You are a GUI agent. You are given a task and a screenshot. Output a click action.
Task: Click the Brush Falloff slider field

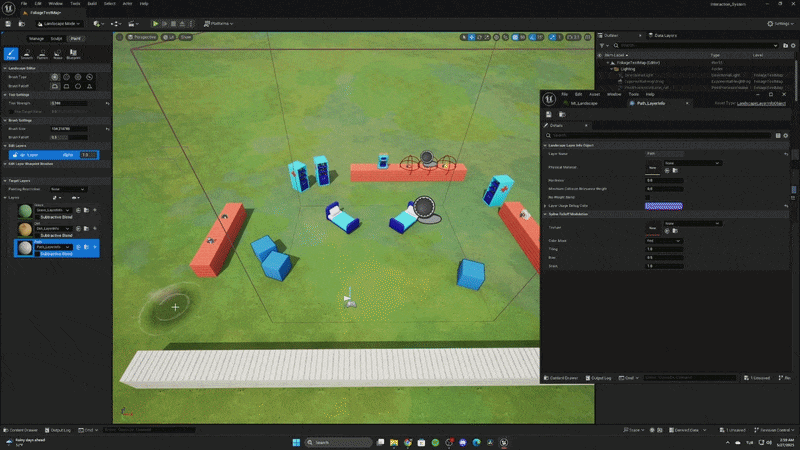click(69, 137)
